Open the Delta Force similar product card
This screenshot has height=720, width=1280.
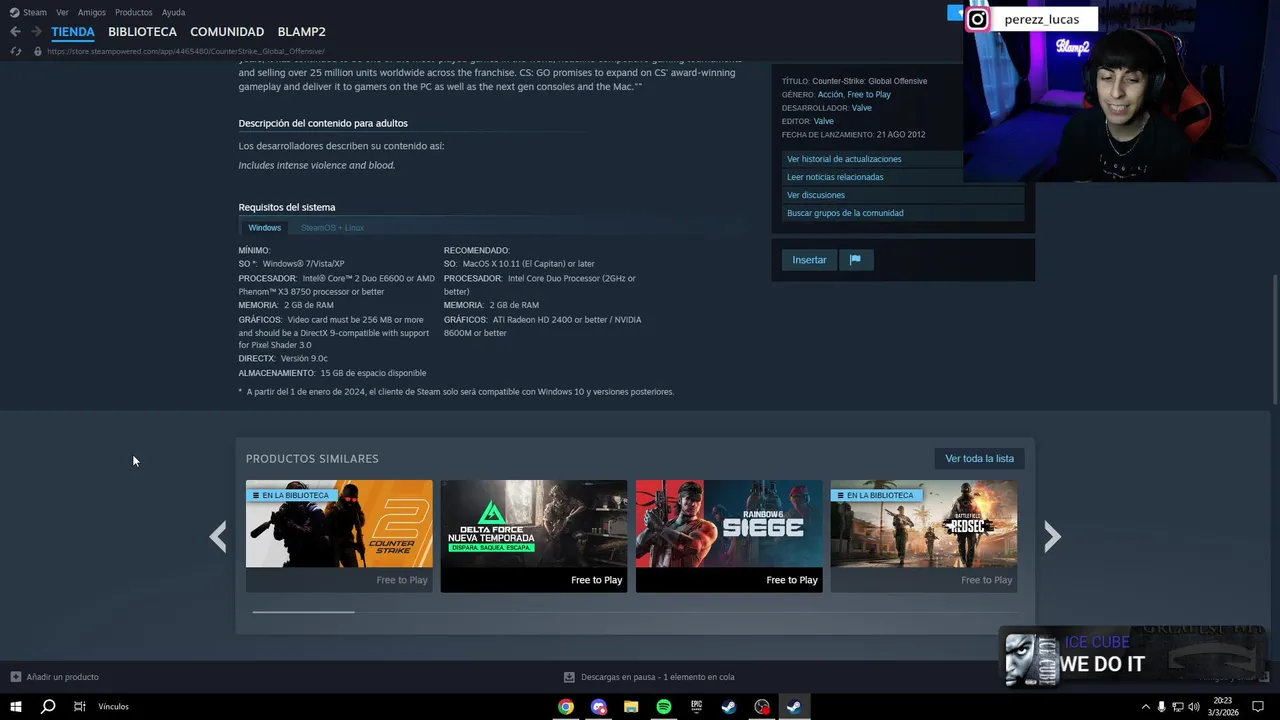click(x=534, y=536)
